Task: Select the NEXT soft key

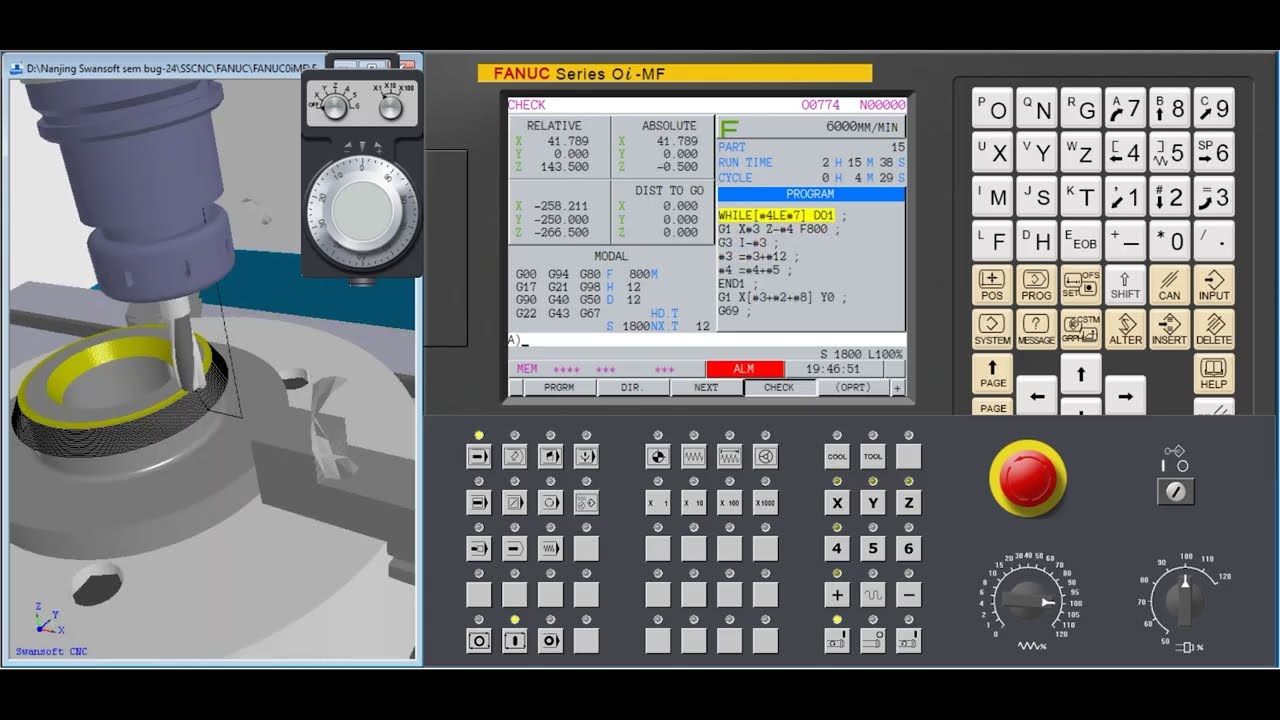Action: (x=706, y=388)
